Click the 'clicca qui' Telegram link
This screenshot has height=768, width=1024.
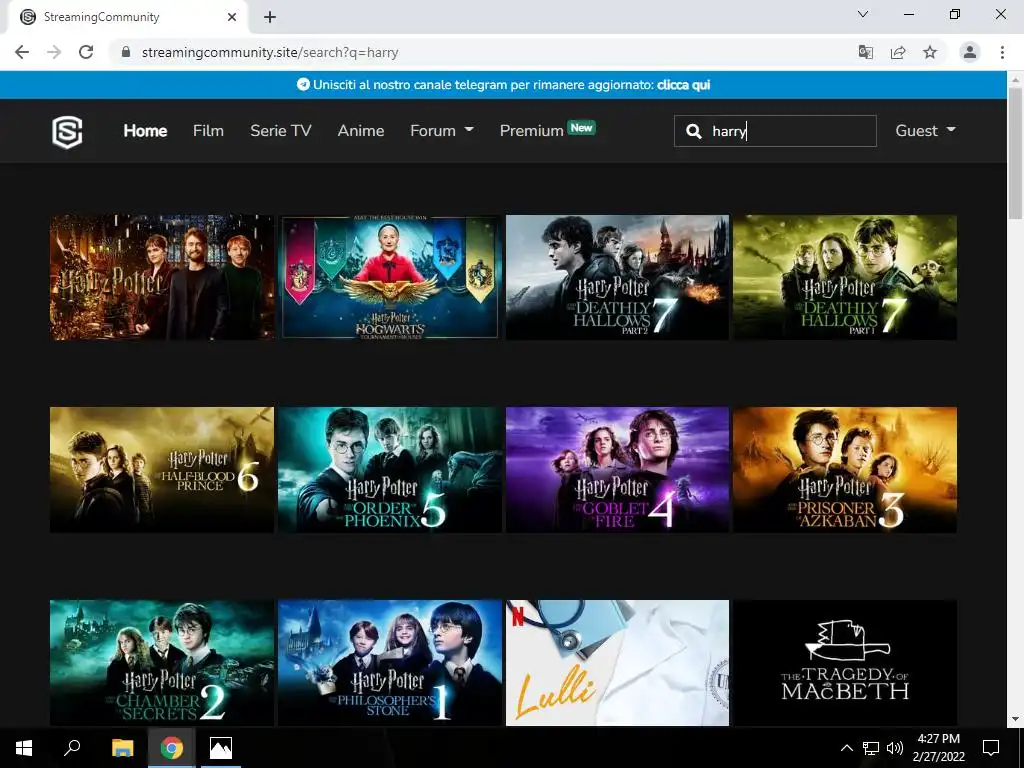click(x=683, y=85)
